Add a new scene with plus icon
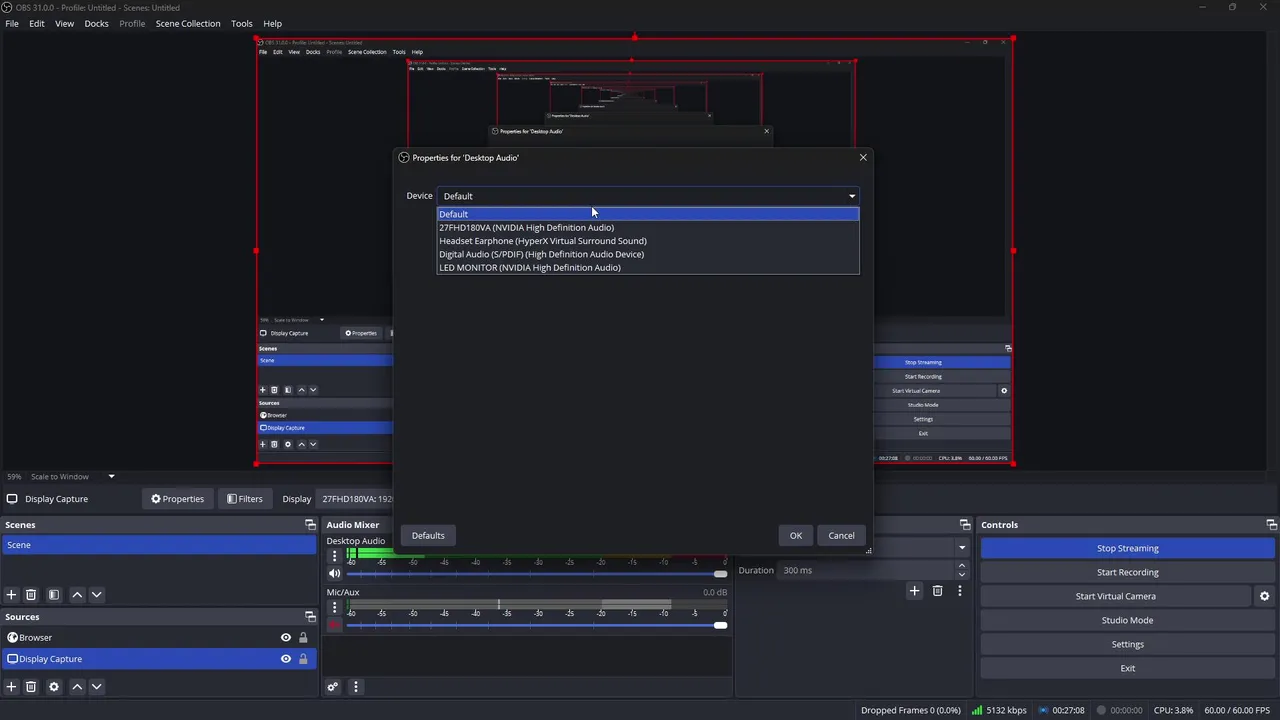The height and width of the screenshot is (720, 1280). click(12, 594)
